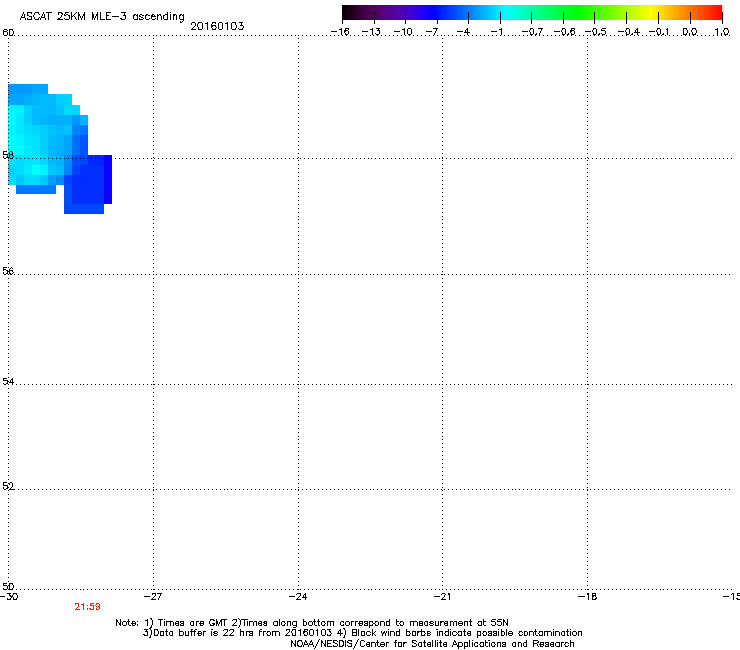Click the color bar label -0.4

pos(629,32)
